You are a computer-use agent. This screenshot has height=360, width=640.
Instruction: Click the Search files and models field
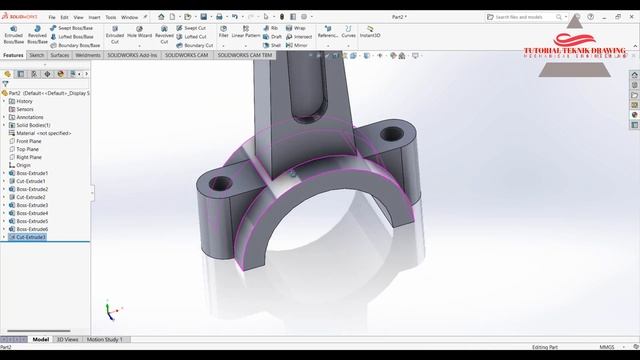[x=525, y=17]
